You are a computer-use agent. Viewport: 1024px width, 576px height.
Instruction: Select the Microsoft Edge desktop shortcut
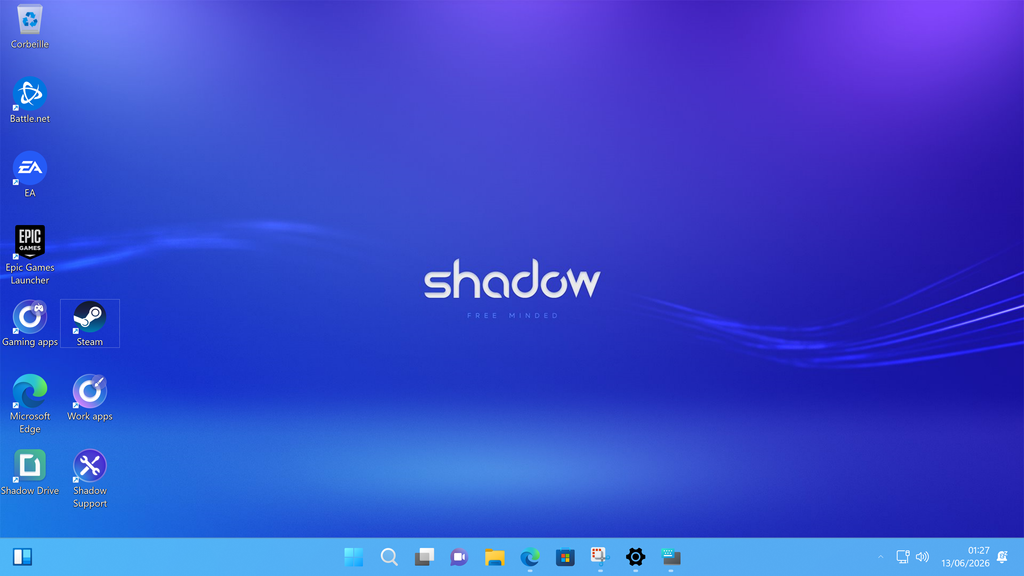click(x=29, y=404)
